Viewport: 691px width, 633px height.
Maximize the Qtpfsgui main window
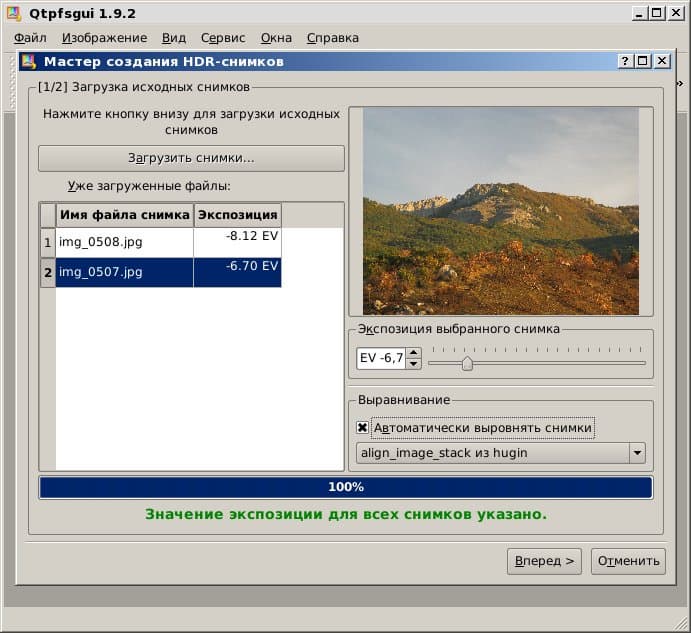tap(657, 13)
